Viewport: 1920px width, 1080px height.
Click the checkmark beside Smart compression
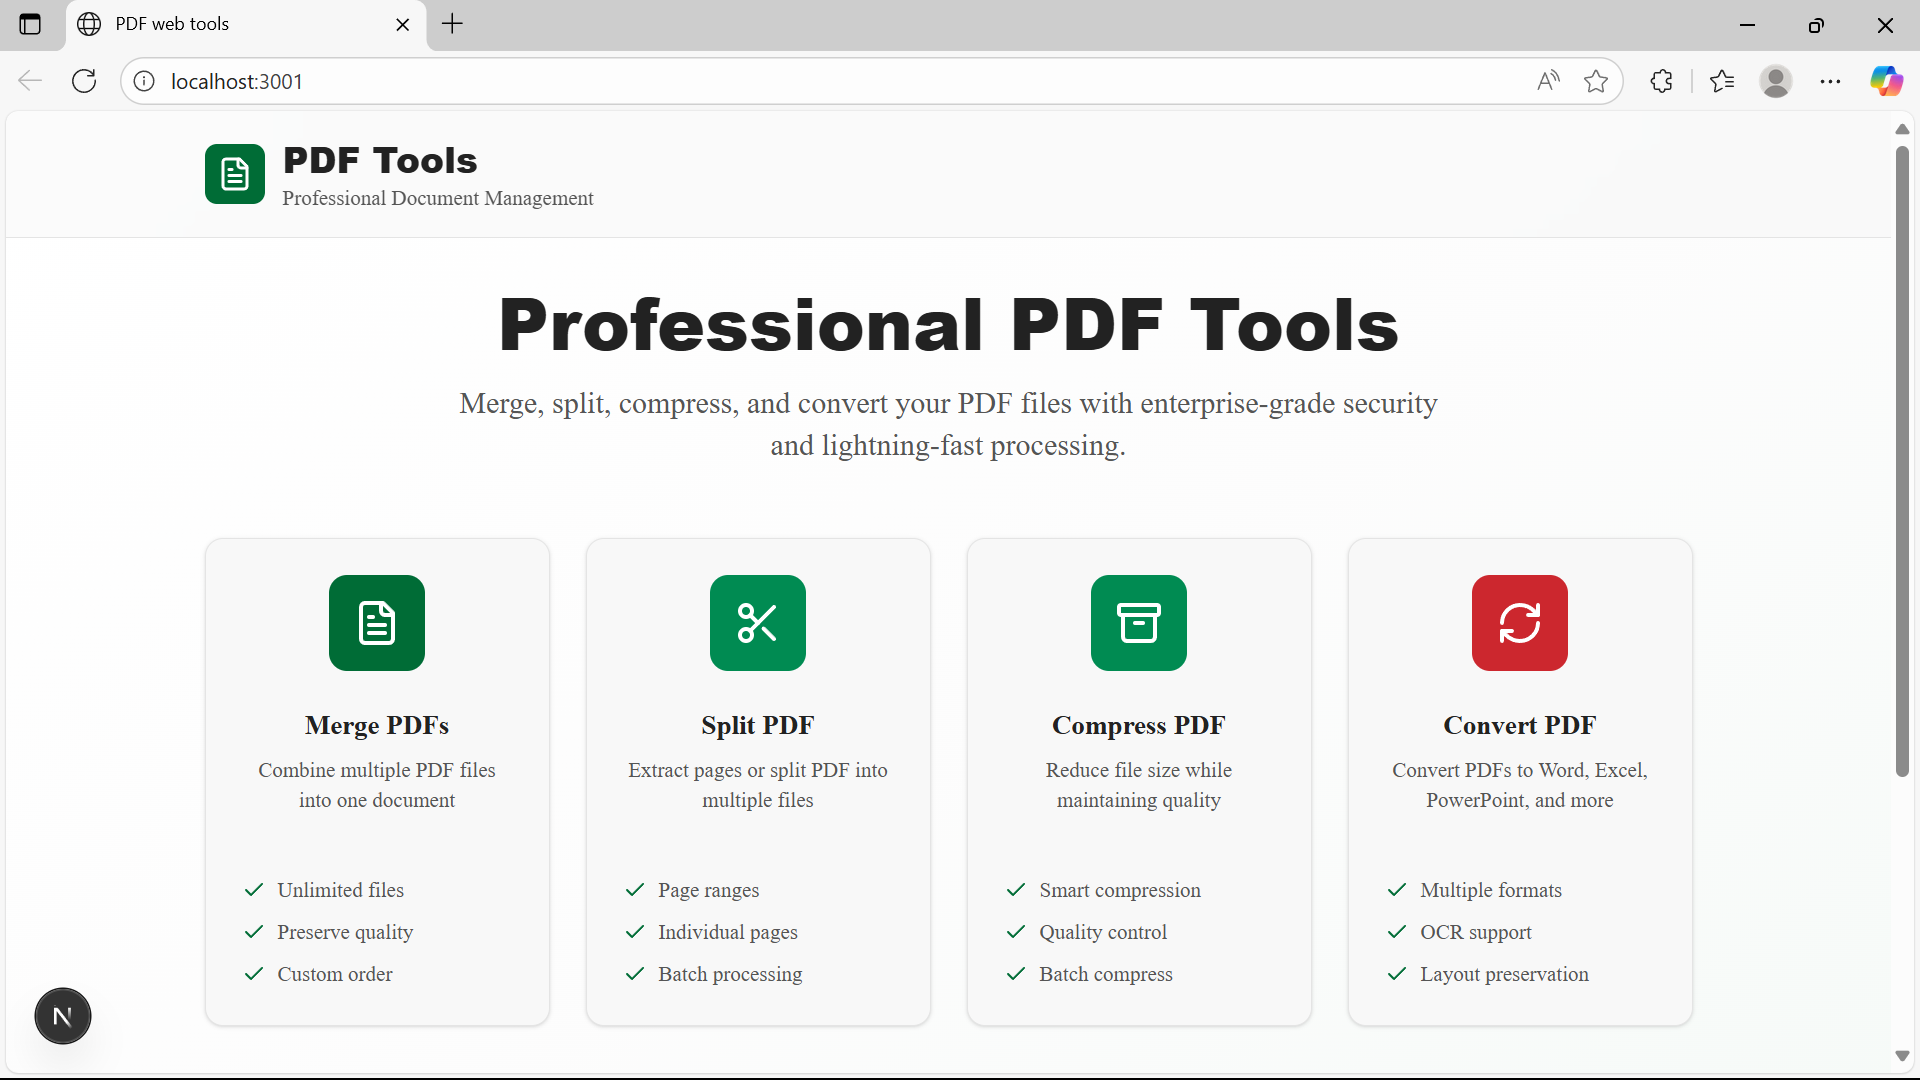coord(1016,890)
